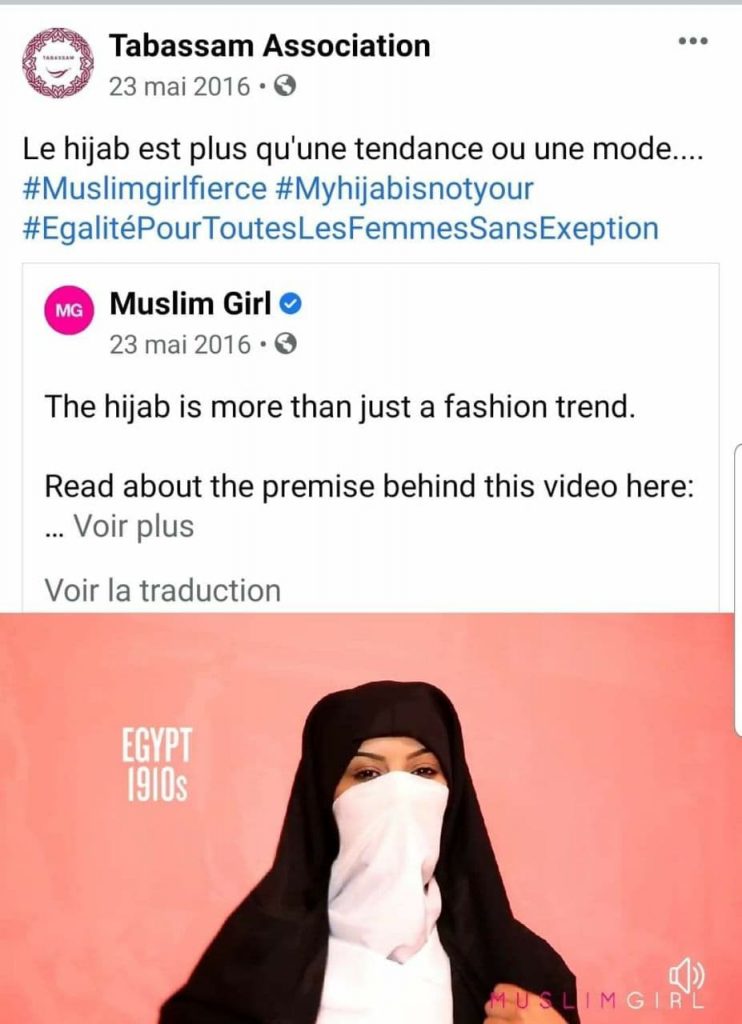
Task: Click the blue verified badge
Action: pos(291,304)
